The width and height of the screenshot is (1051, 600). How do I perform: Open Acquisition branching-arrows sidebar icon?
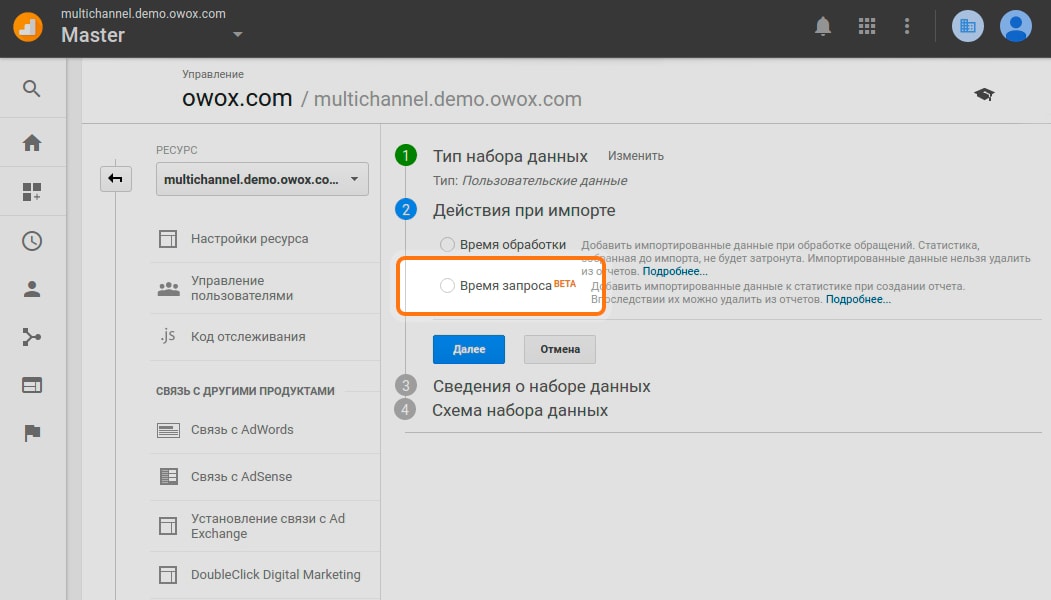point(32,337)
